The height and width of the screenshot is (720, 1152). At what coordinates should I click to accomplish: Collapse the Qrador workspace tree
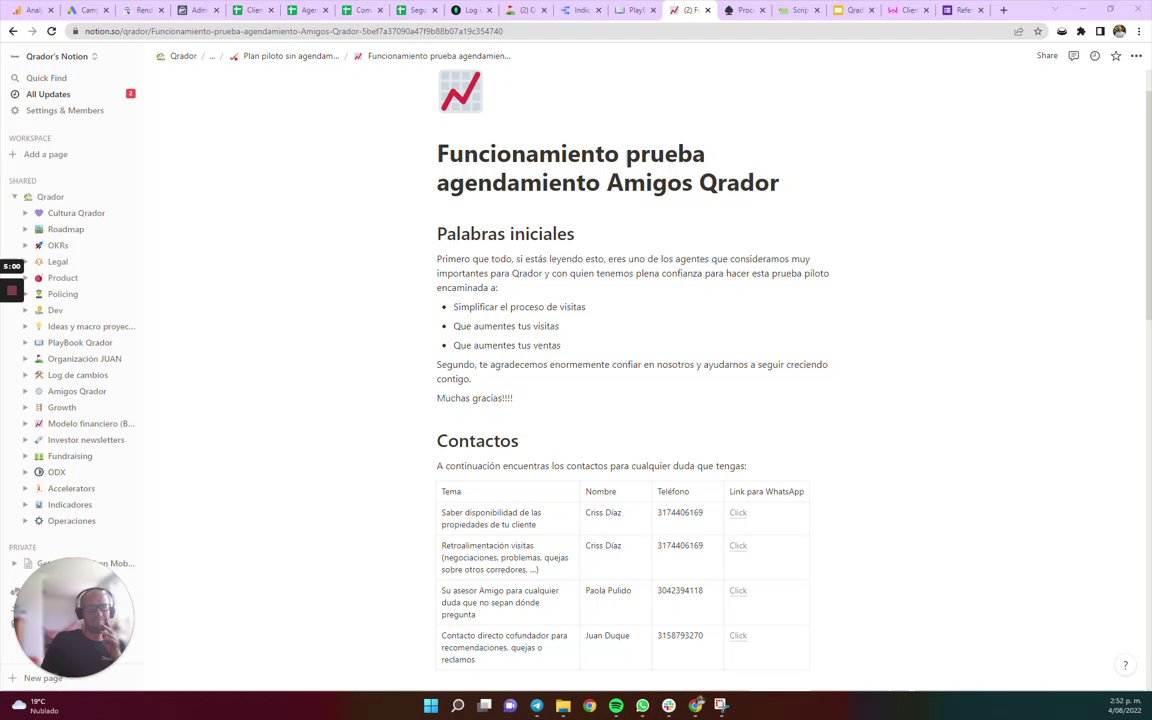coord(14,197)
